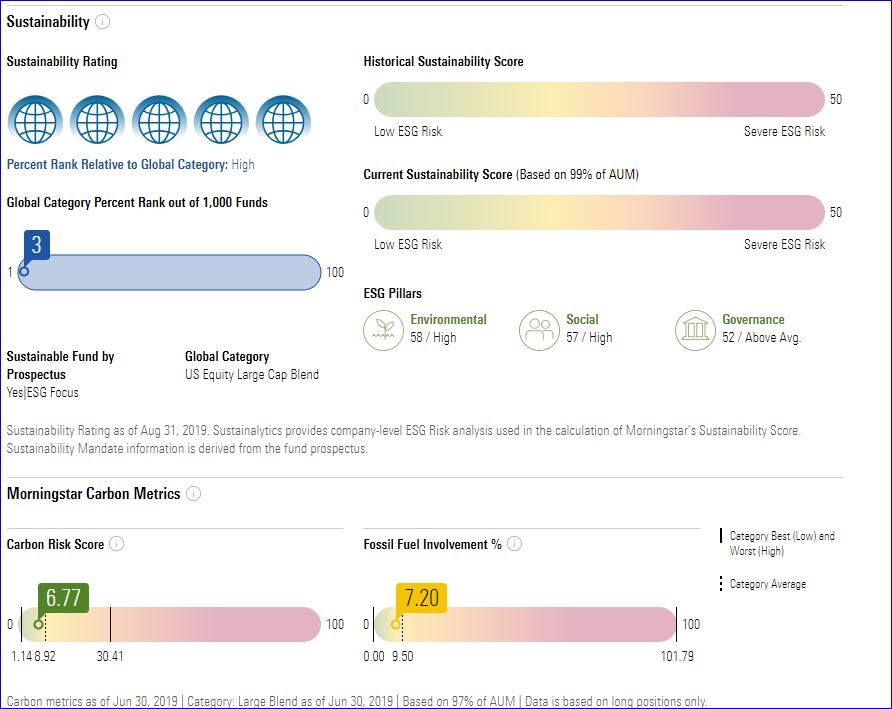Click the green 6.77 carbon score flag
The width and height of the screenshot is (892, 709).
(x=63, y=597)
